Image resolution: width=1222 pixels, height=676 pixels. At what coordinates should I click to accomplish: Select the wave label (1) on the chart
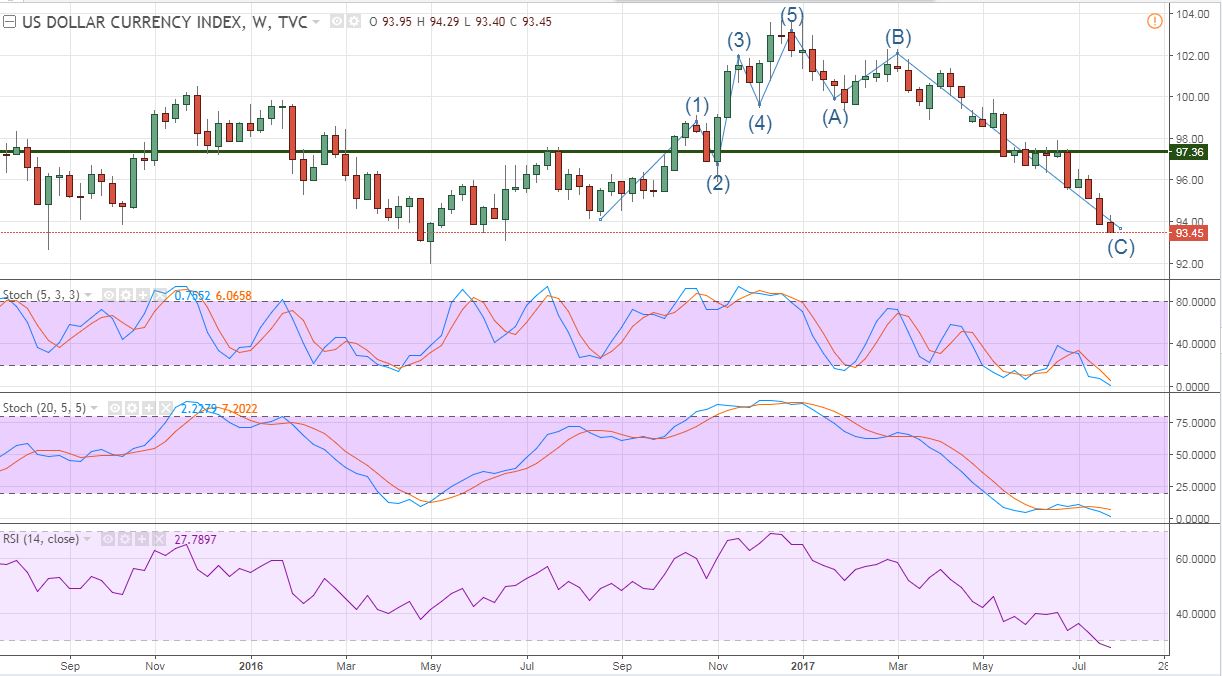click(697, 105)
